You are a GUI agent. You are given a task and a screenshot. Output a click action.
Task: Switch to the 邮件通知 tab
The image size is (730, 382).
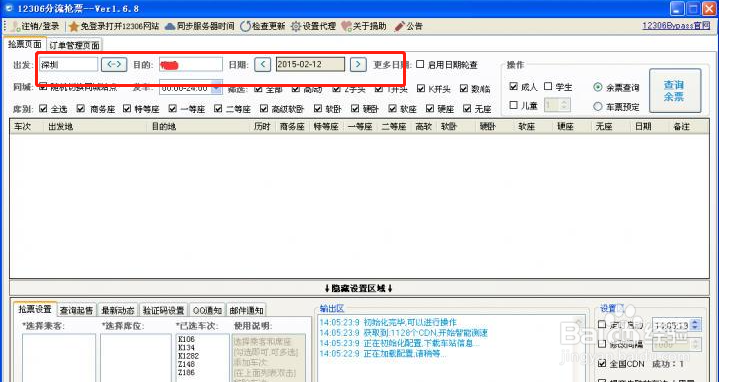pyautogui.click(x=246, y=310)
